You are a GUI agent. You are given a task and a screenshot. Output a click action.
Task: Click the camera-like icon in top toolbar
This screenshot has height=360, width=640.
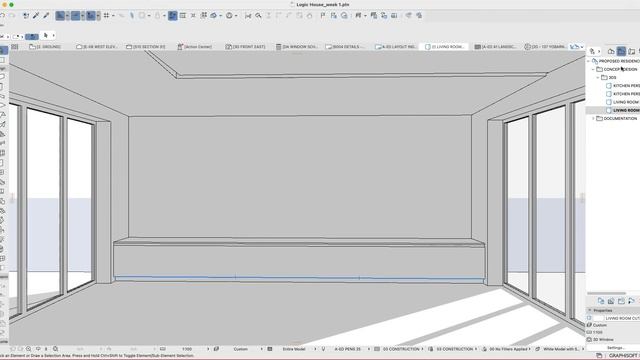[394, 16]
